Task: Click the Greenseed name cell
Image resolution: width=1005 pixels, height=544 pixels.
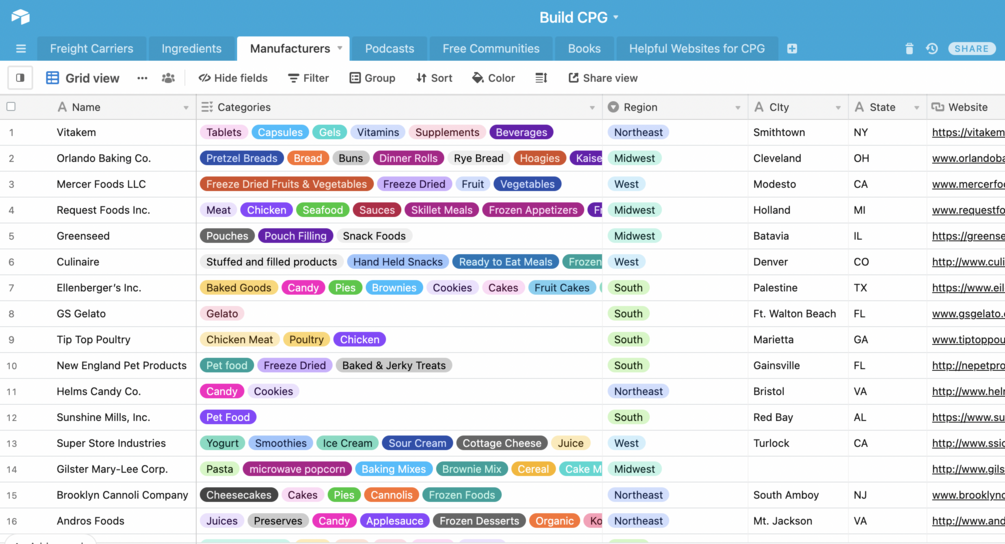Action: 83,236
